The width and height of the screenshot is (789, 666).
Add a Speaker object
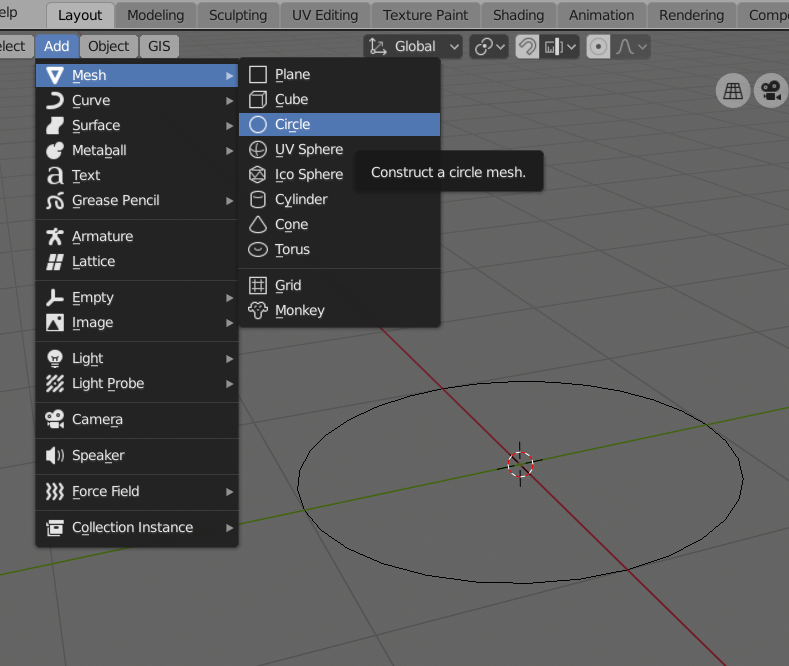[x=137, y=456]
